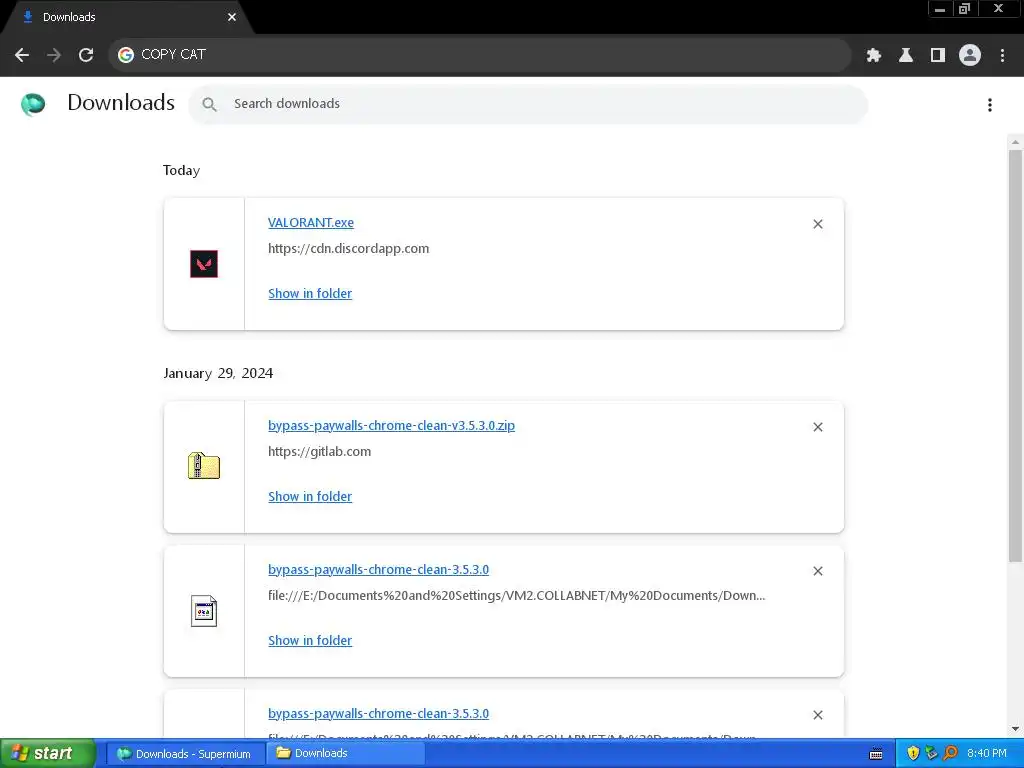Click the Google icon in address bar

126,55
